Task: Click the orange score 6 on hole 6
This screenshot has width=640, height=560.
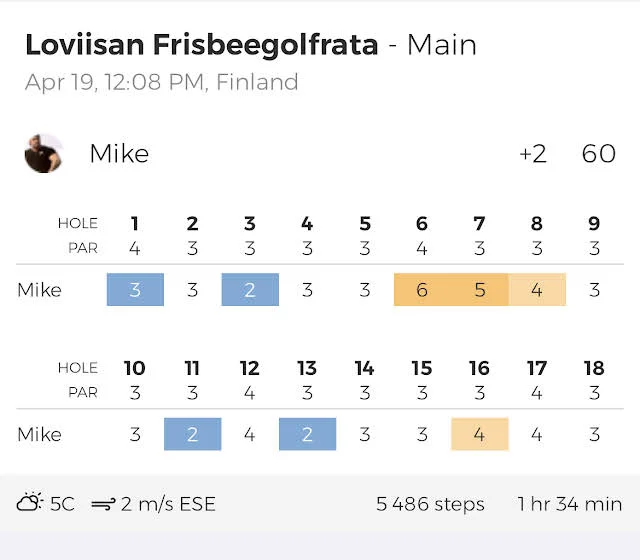Action: click(422, 290)
